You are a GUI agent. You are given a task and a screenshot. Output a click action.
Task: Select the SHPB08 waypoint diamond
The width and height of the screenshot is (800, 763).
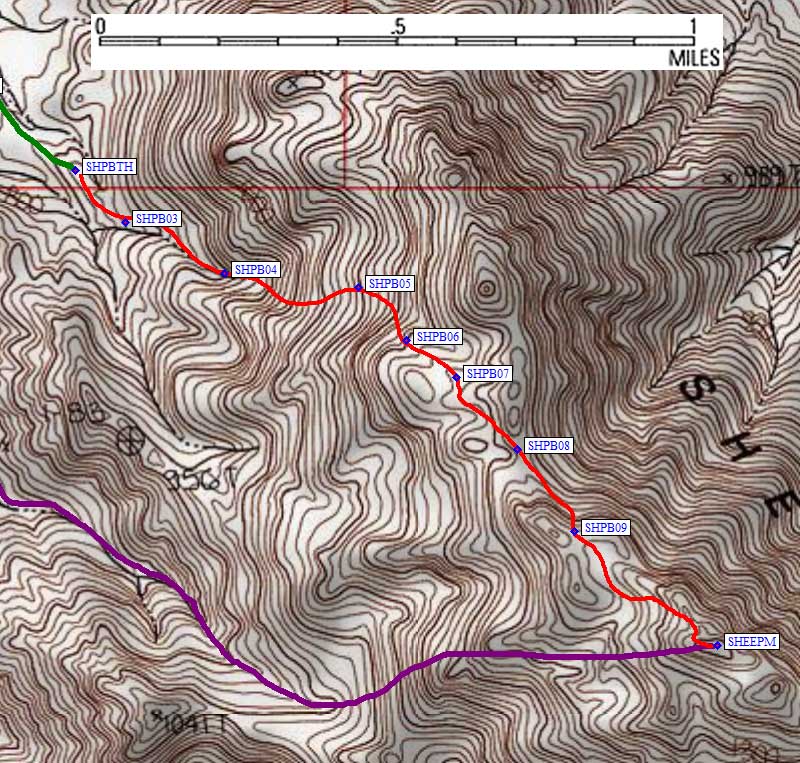pyautogui.click(x=517, y=450)
